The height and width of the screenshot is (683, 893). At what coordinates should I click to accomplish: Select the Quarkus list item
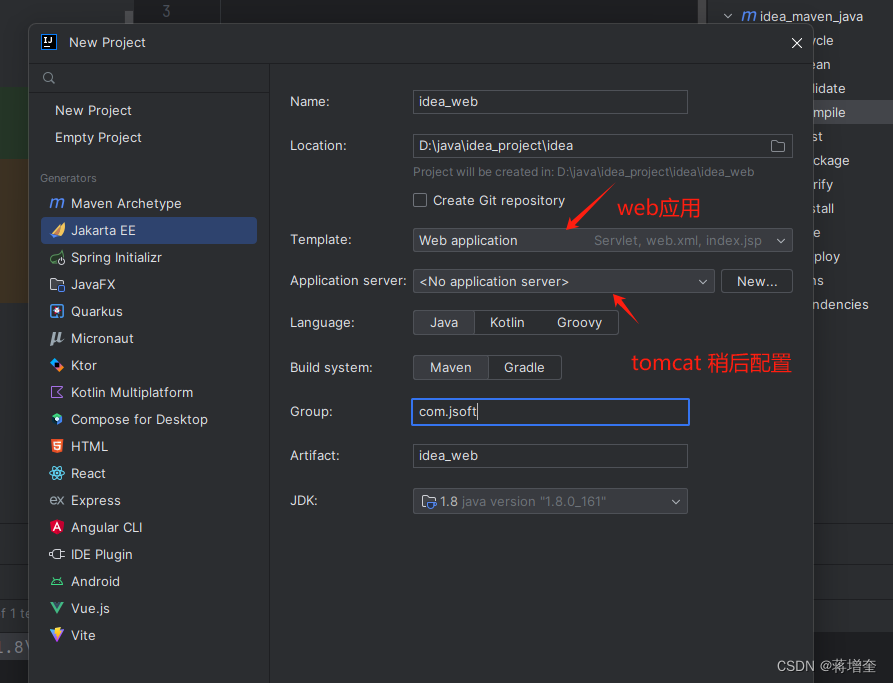coord(149,312)
